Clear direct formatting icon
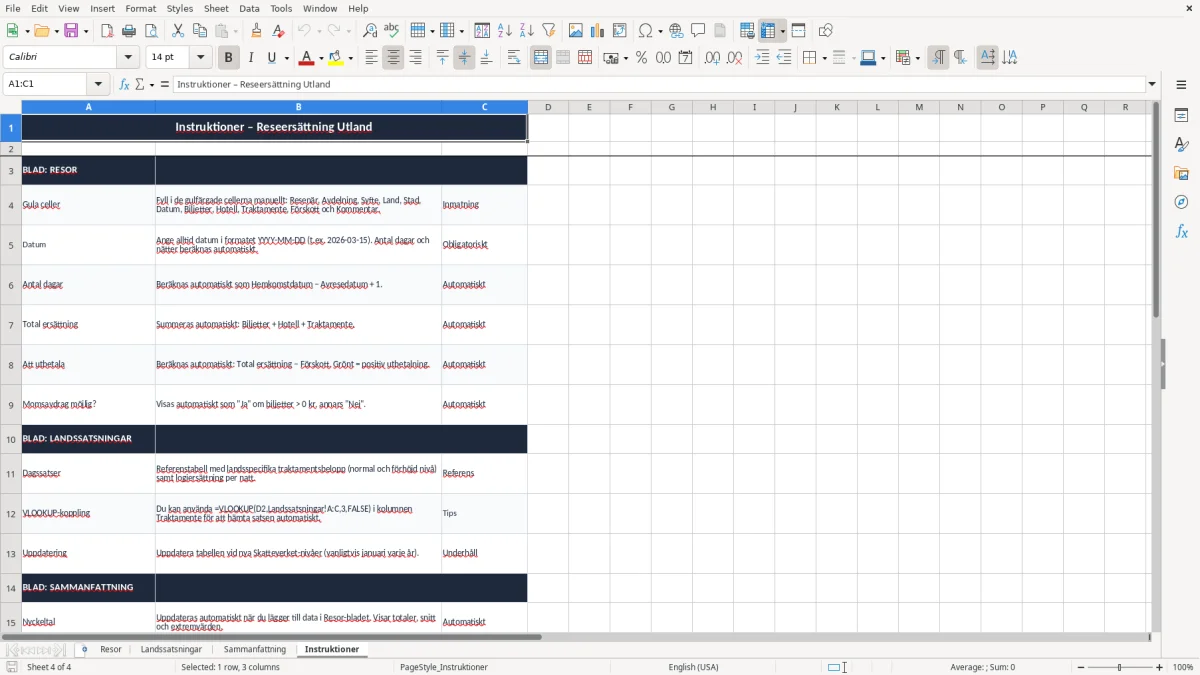The width and height of the screenshot is (1200, 675). 279,31
